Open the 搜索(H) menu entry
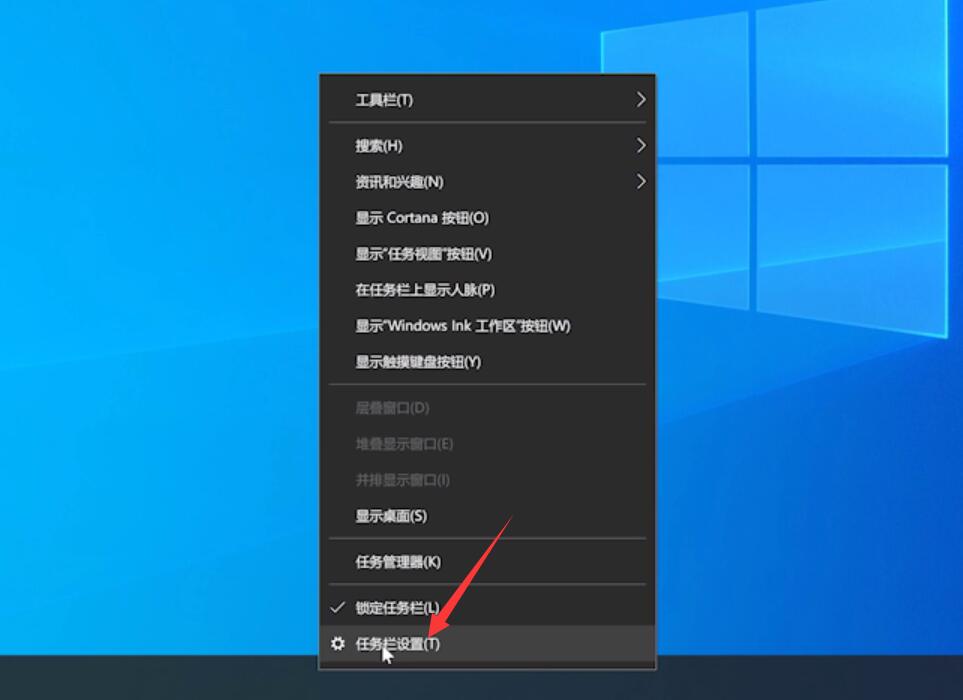 pyautogui.click(x=488, y=146)
